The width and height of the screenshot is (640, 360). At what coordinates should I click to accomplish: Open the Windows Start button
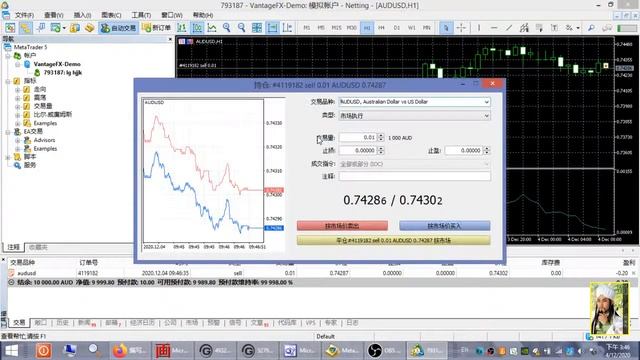tap(11, 351)
